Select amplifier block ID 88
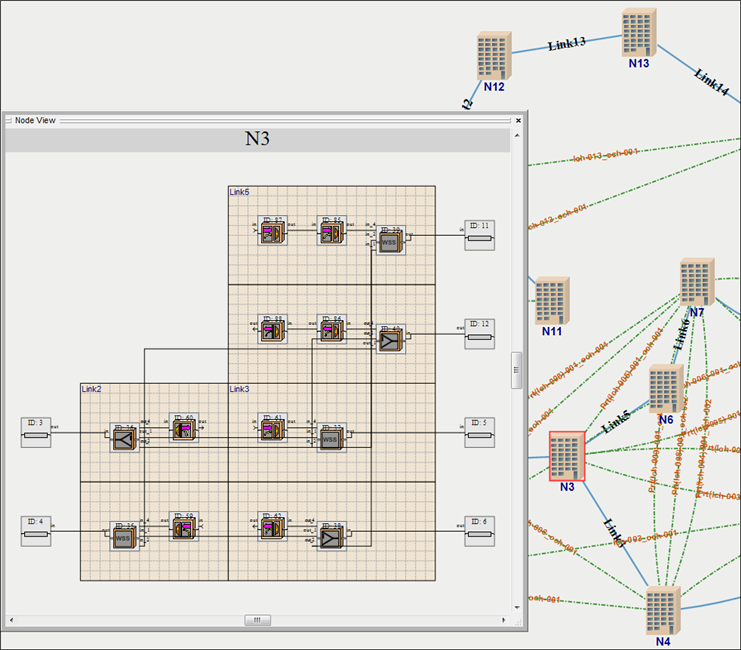This screenshot has width=741, height=650. (272, 329)
